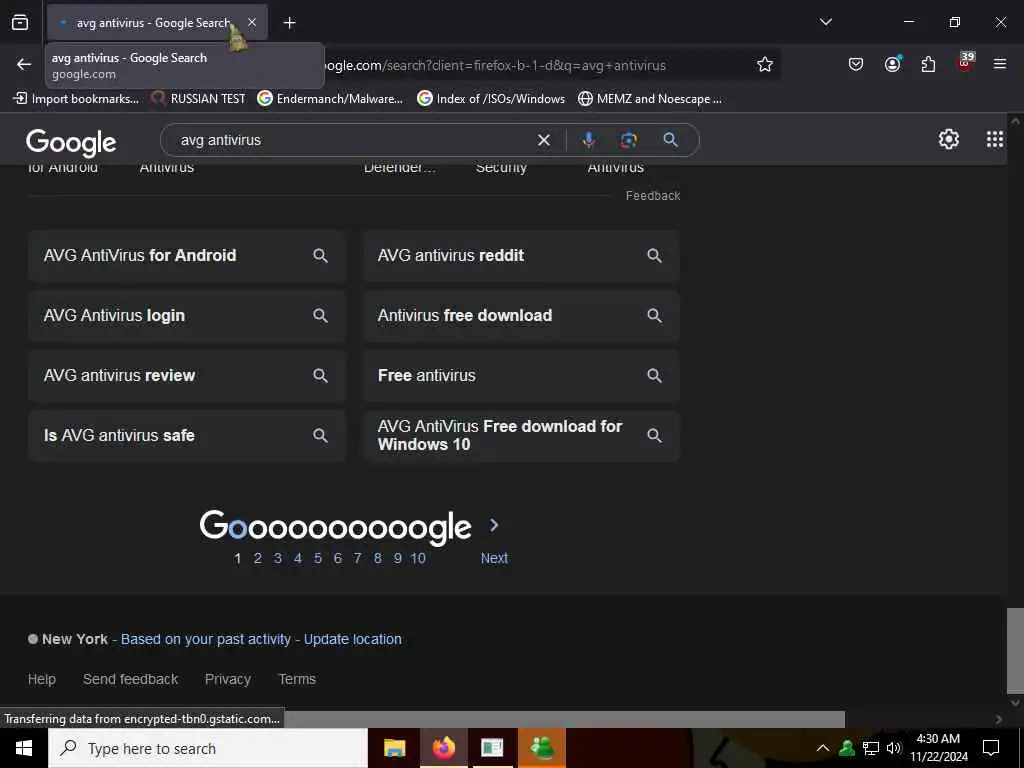Search AVG Antivirus login suggestion
This screenshot has height=768, width=1024.
point(187,315)
